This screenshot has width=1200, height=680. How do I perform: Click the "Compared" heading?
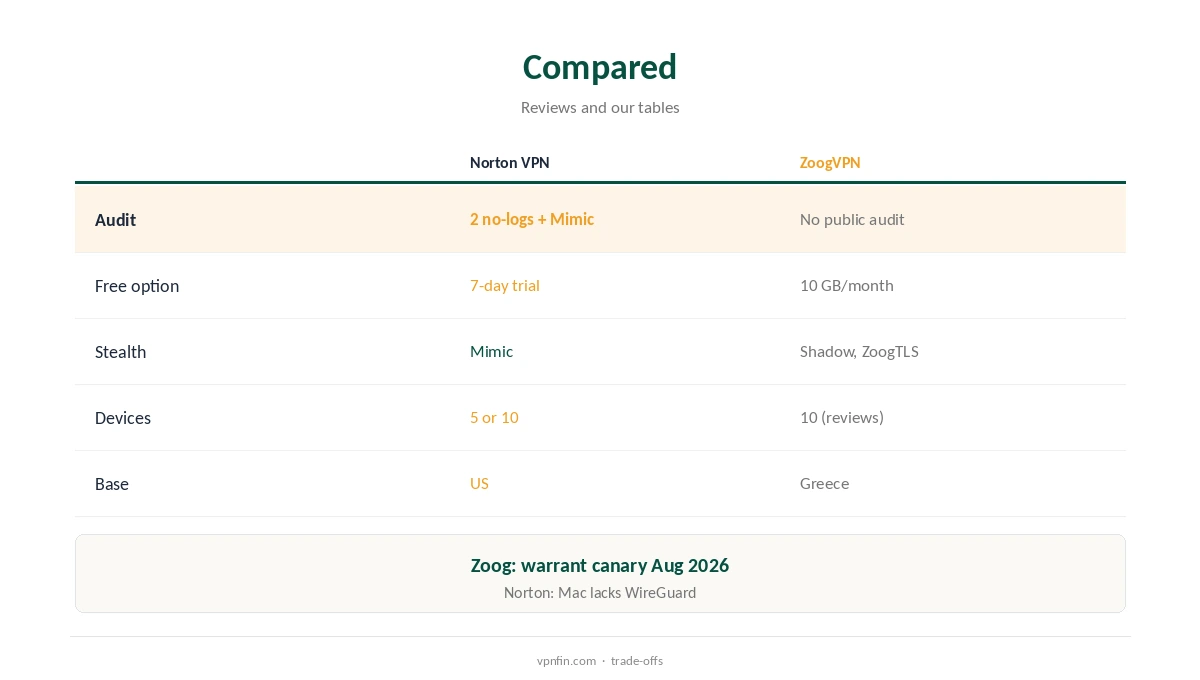[x=600, y=67]
